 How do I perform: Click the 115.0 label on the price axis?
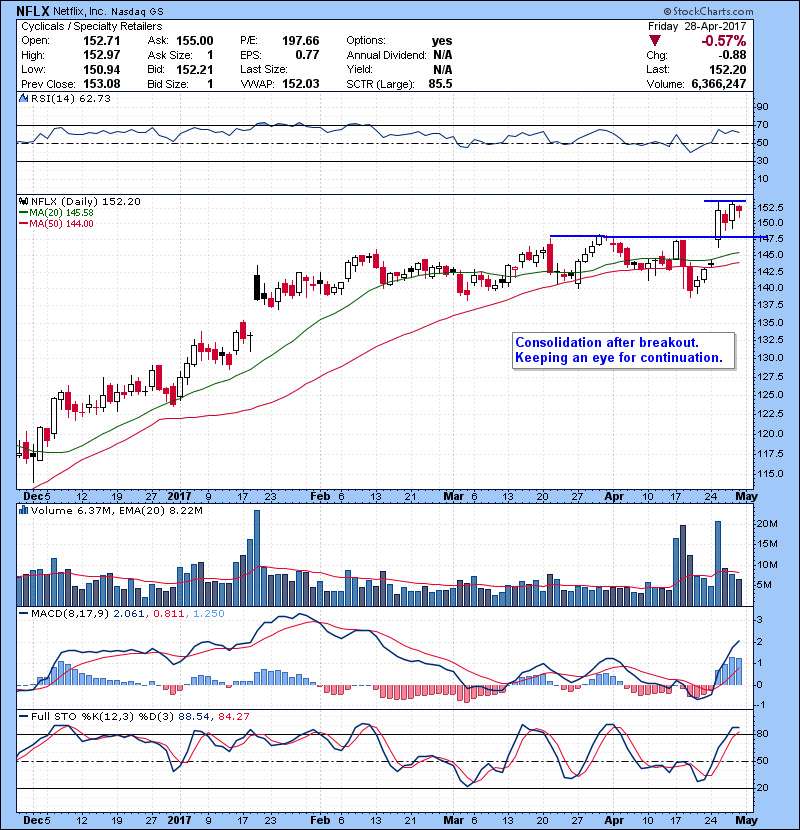coord(770,473)
